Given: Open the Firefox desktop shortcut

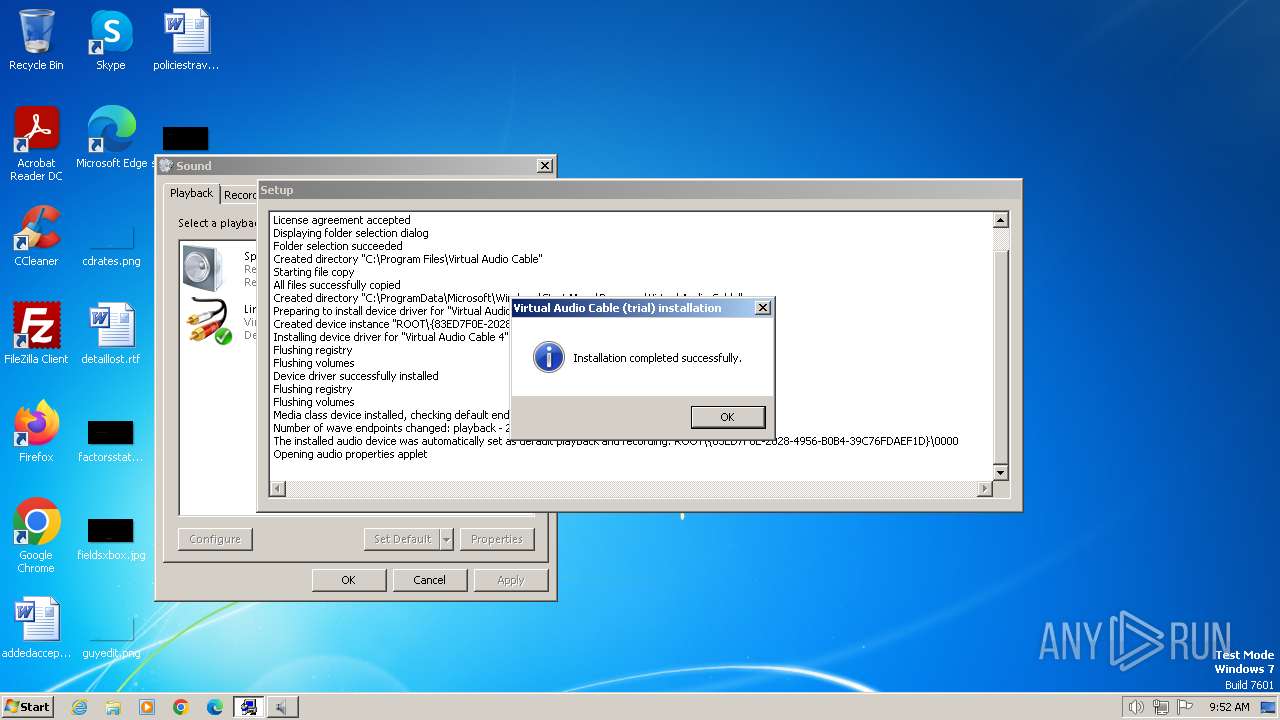Looking at the screenshot, I should (36, 432).
